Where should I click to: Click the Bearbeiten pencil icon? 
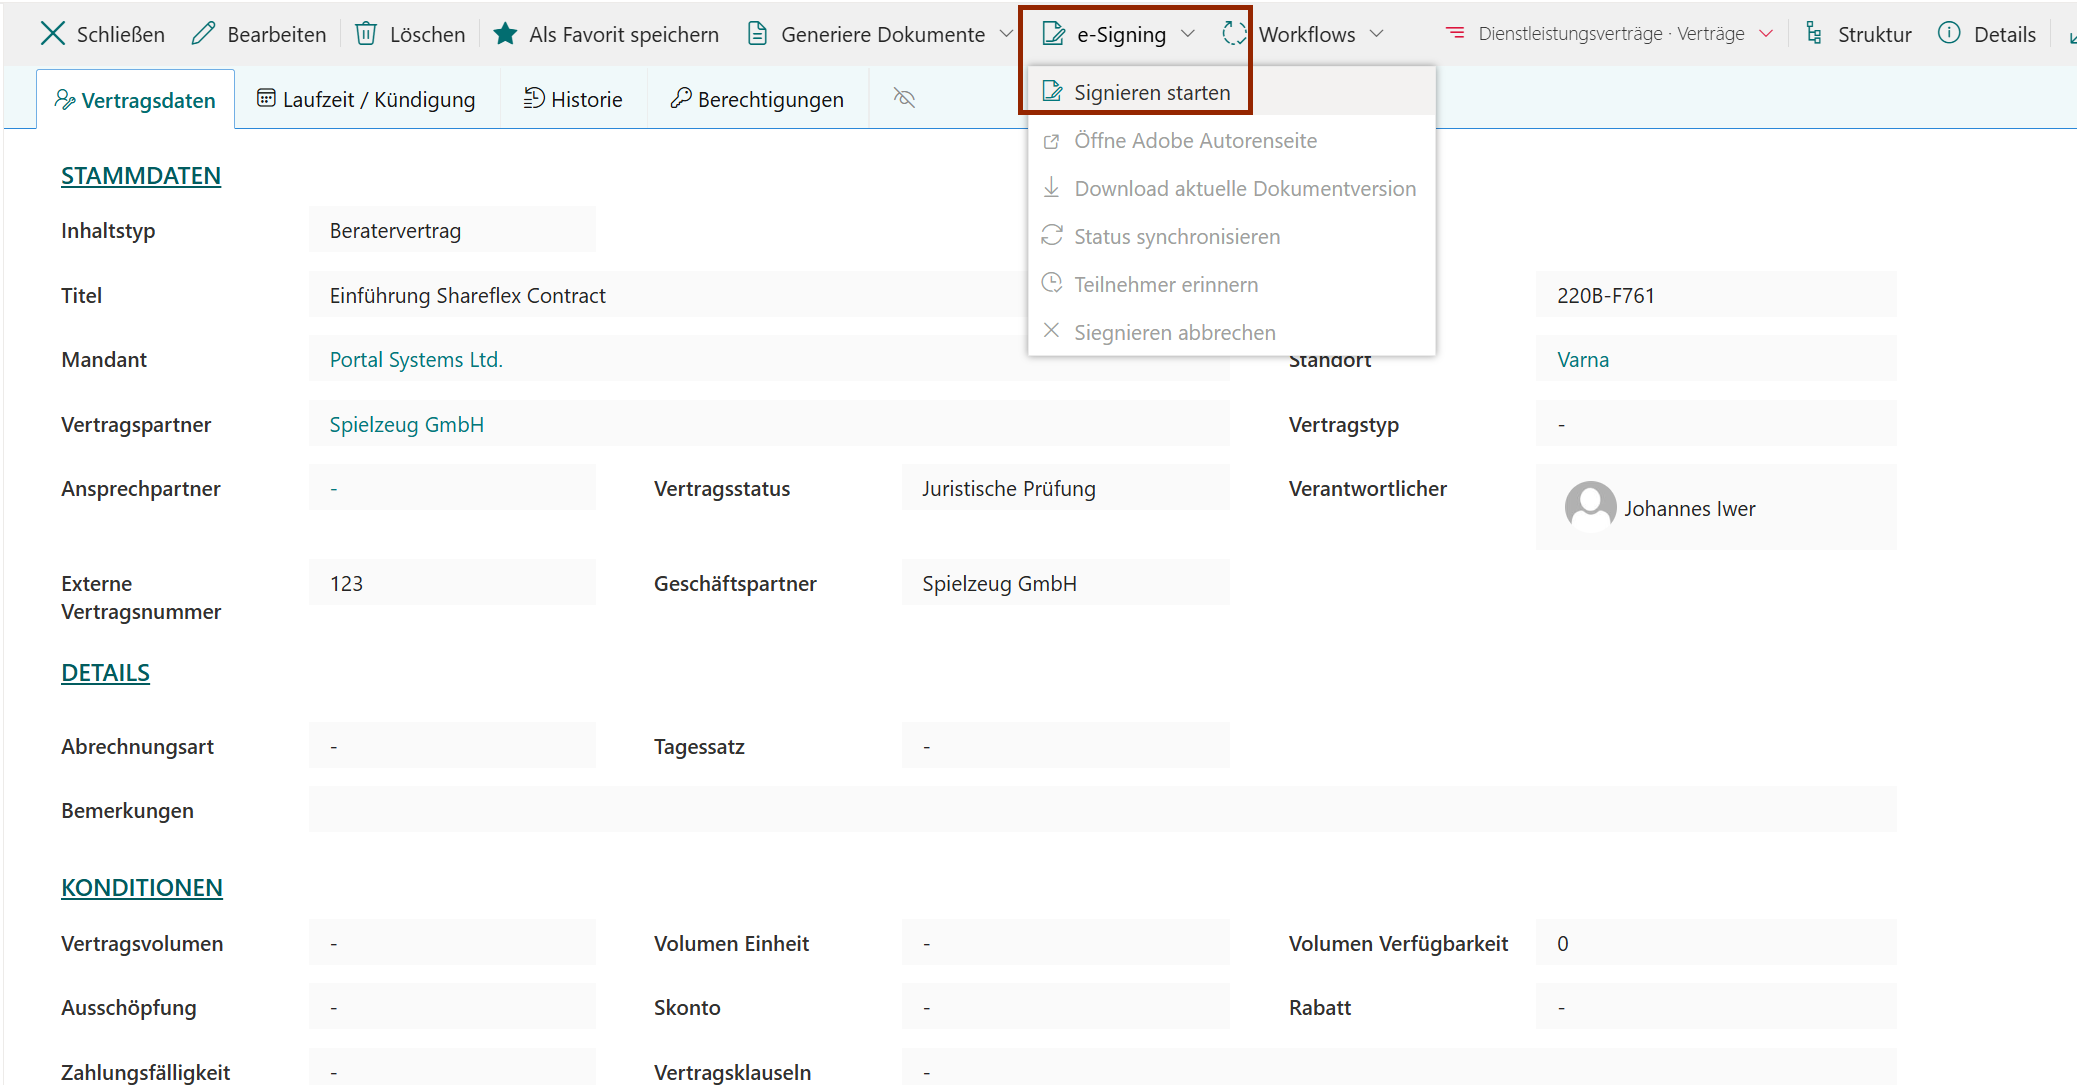coord(203,34)
